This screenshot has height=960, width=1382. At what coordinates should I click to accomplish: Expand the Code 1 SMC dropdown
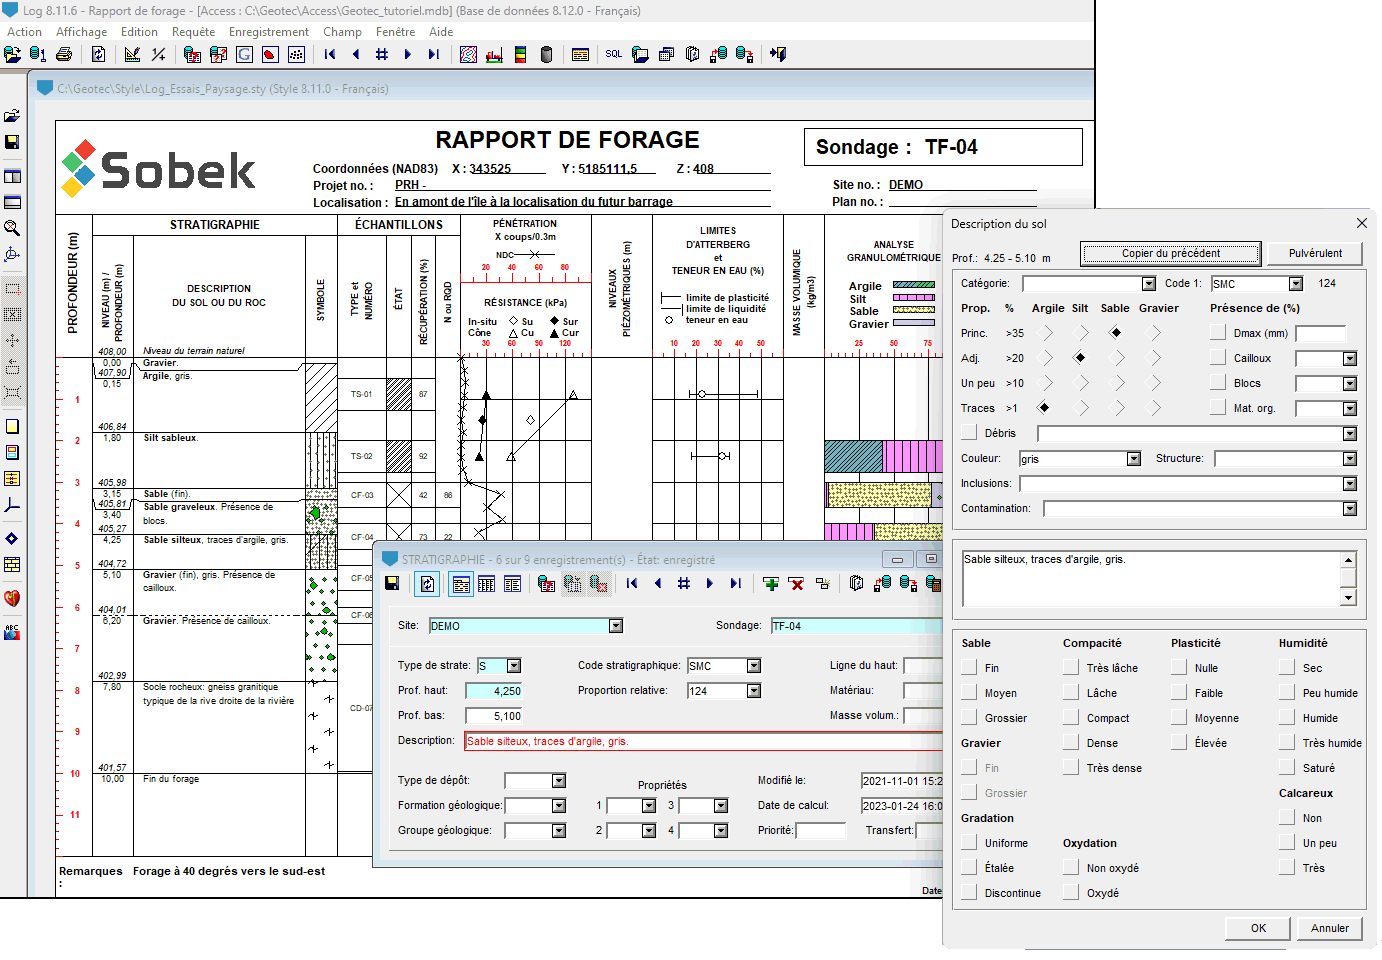click(x=1297, y=284)
